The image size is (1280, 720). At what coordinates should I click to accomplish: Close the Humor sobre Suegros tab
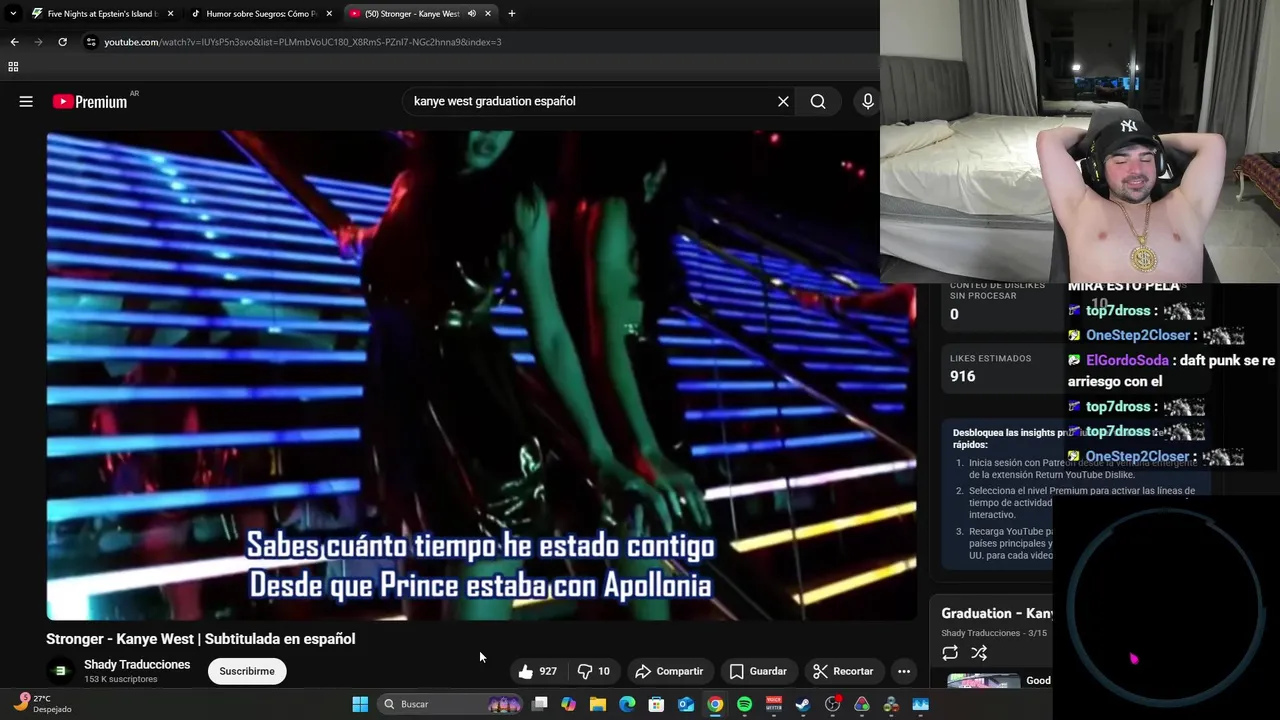(x=329, y=14)
